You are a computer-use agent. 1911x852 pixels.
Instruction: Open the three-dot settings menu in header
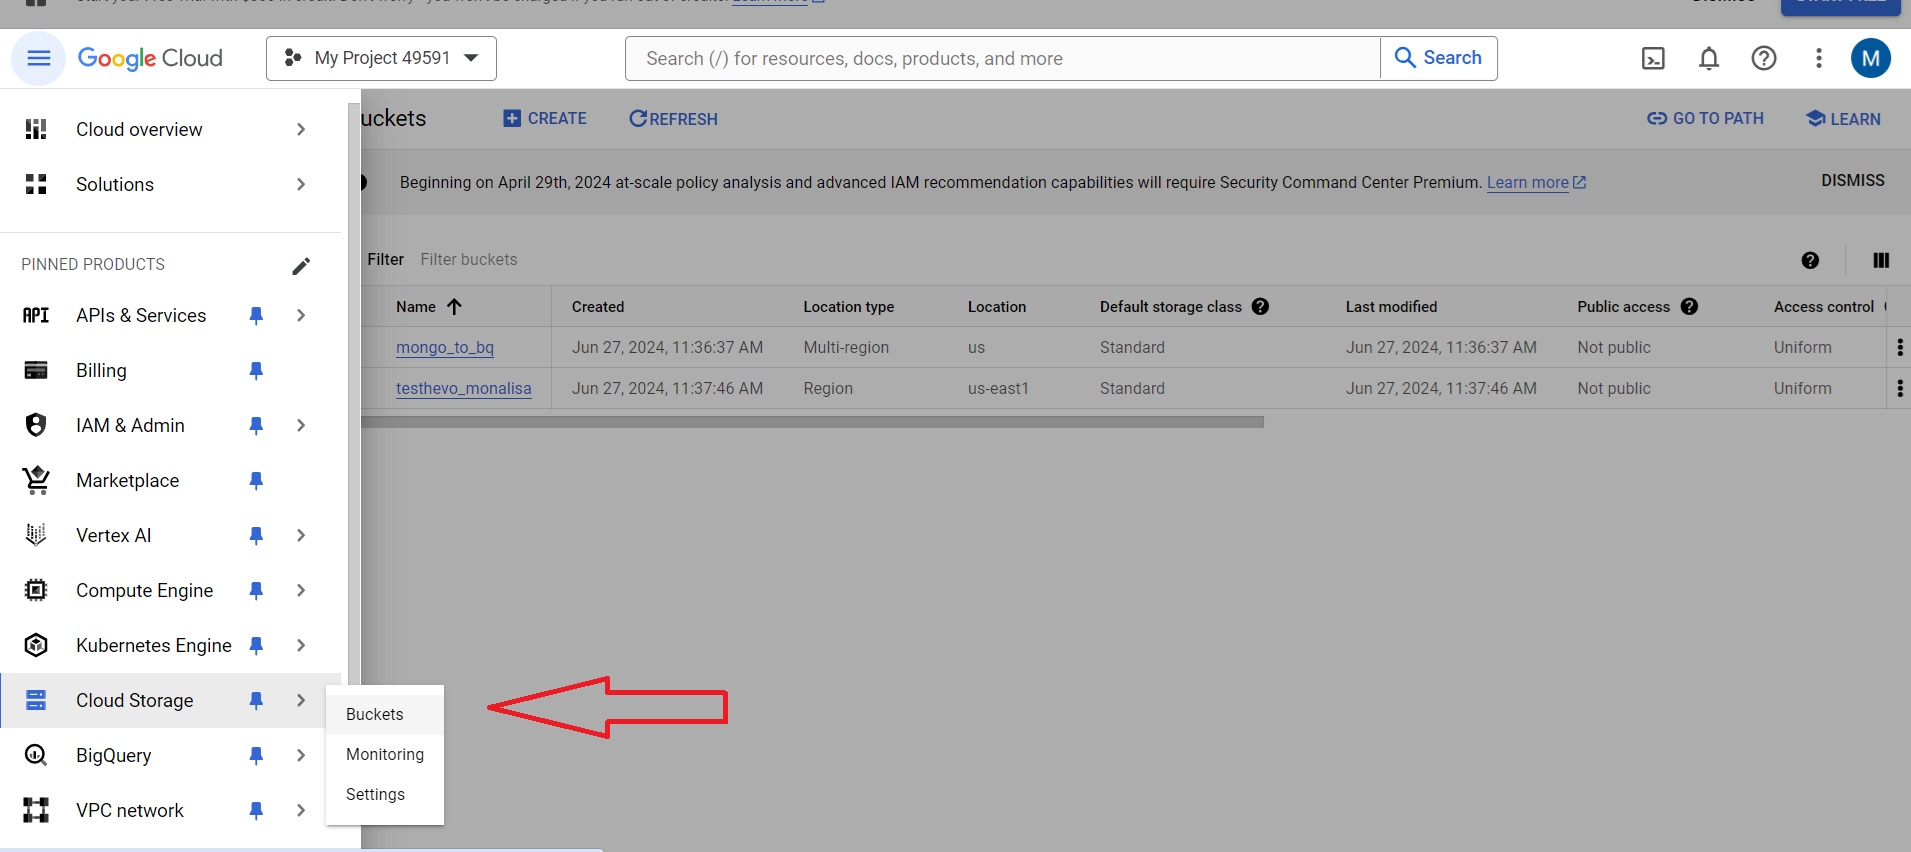tap(1819, 58)
